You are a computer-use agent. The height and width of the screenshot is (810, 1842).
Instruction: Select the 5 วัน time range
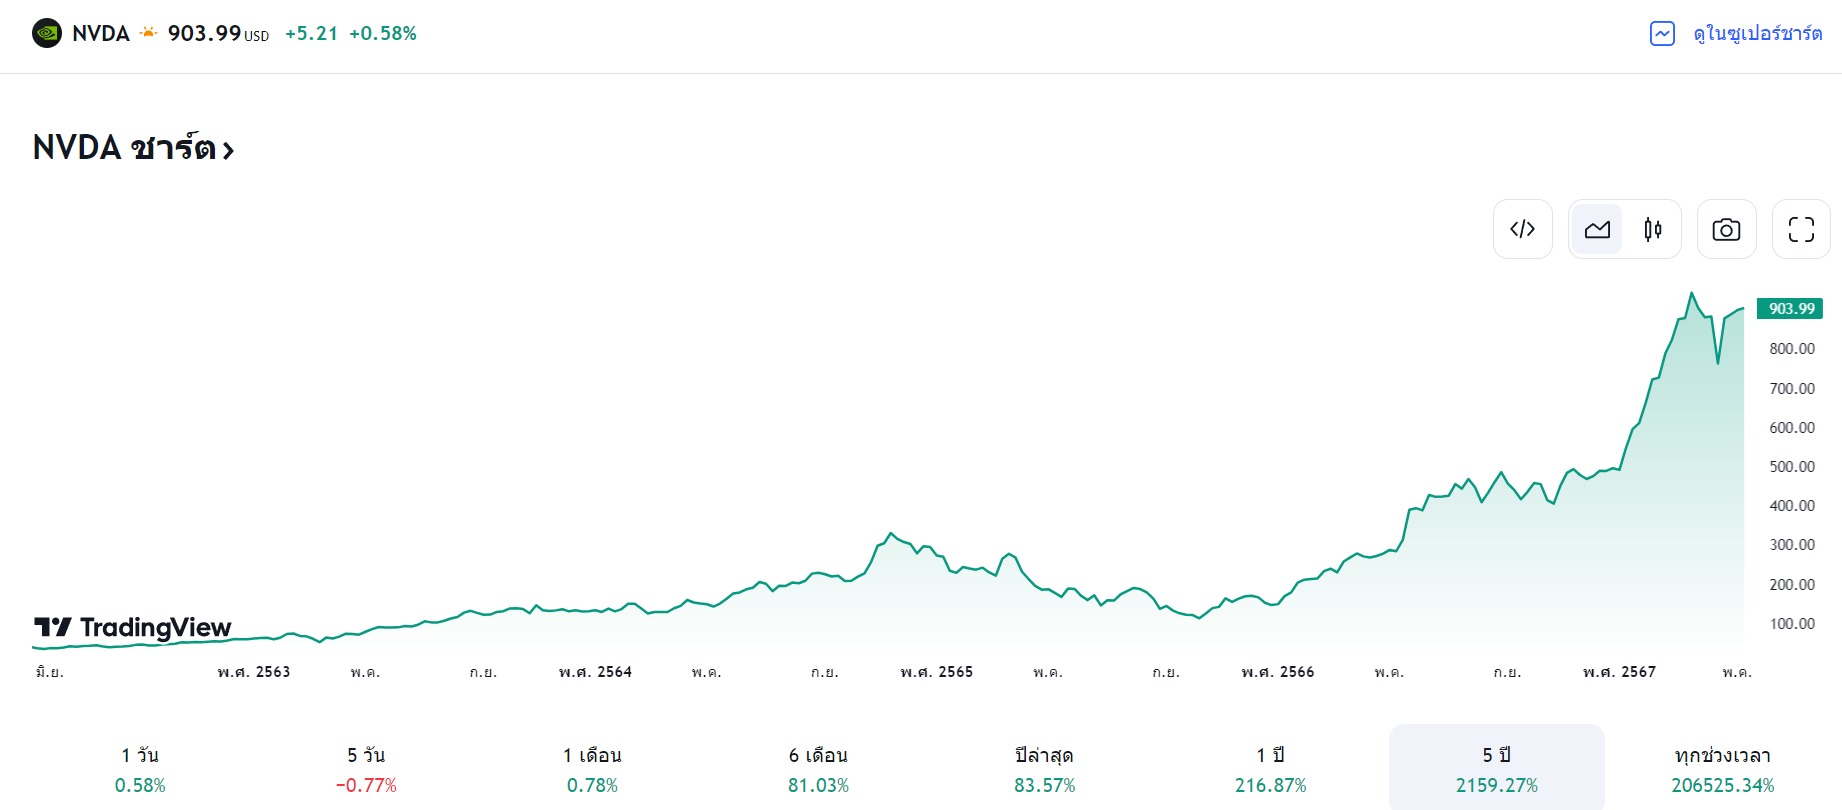(366, 769)
